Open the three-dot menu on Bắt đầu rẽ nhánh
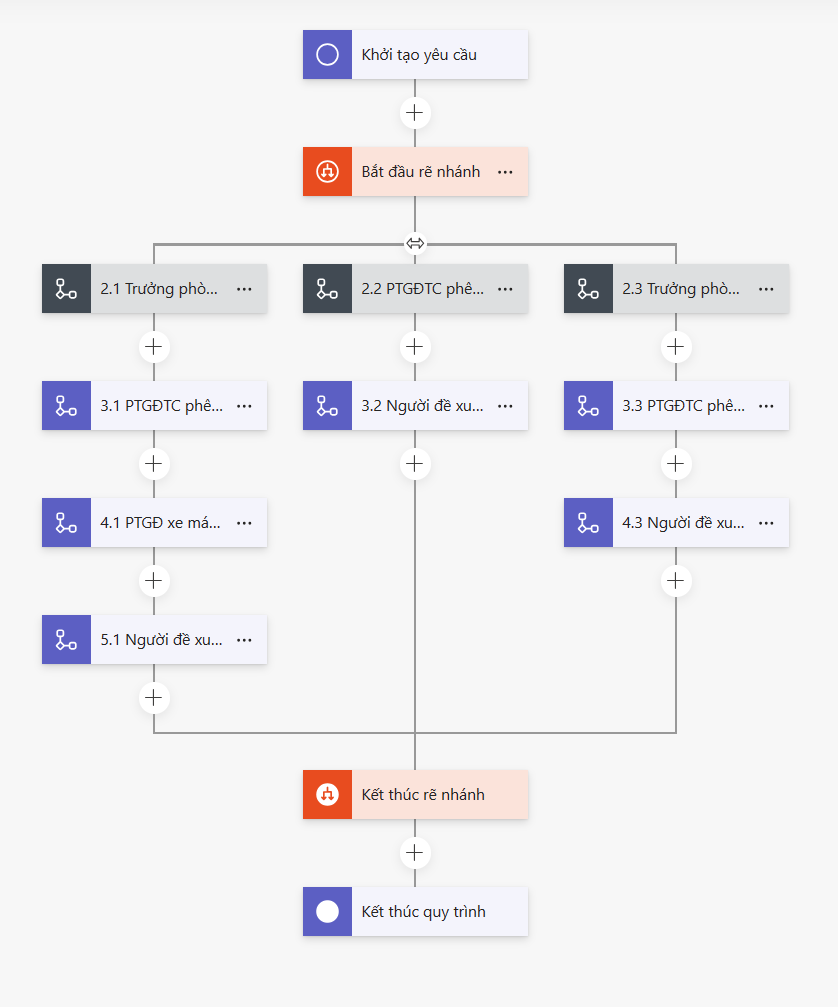This screenshot has width=838, height=1007. pyautogui.click(x=505, y=172)
